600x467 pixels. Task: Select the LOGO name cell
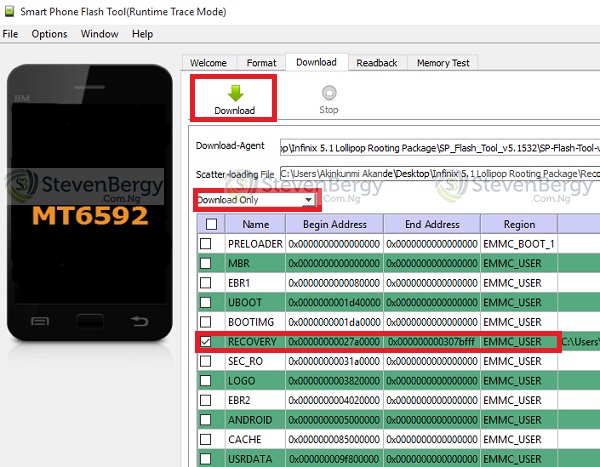255,381
